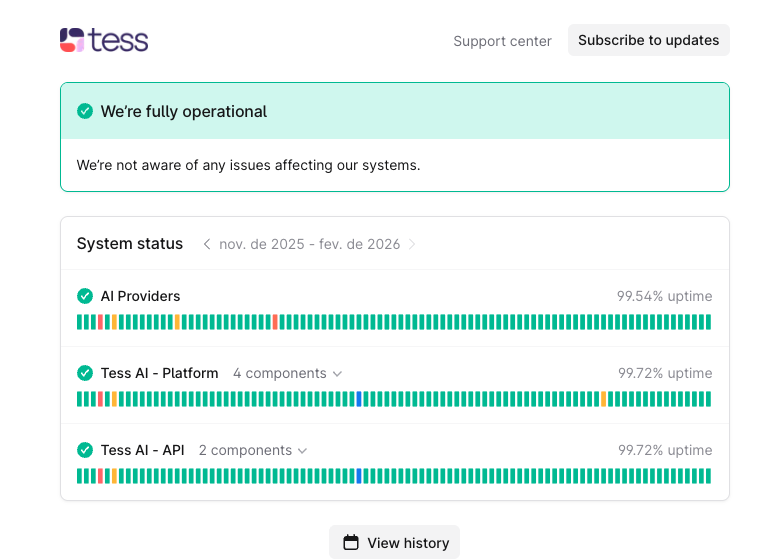This screenshot has width=784, height=560.
Task: Go to previous date range chevron
Action: 206,244
